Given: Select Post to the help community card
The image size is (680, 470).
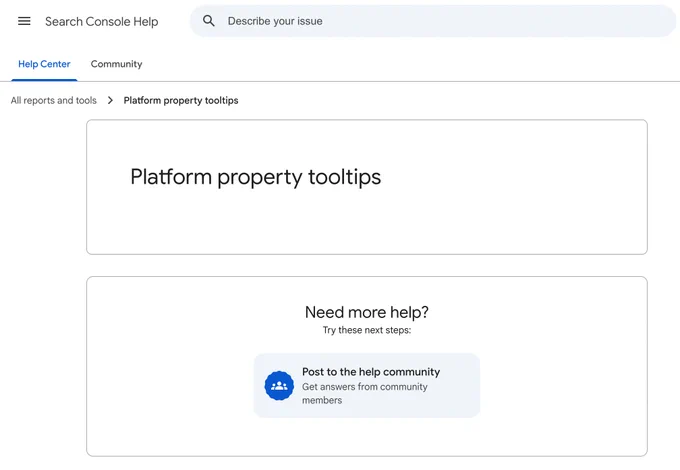Looking at the screenshot, I should tap(367, 385).
